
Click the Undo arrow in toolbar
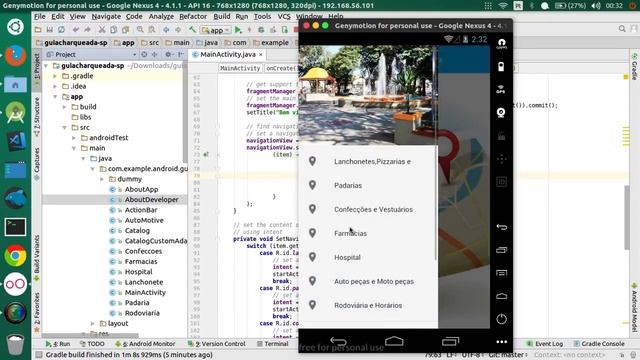point(76,30)
